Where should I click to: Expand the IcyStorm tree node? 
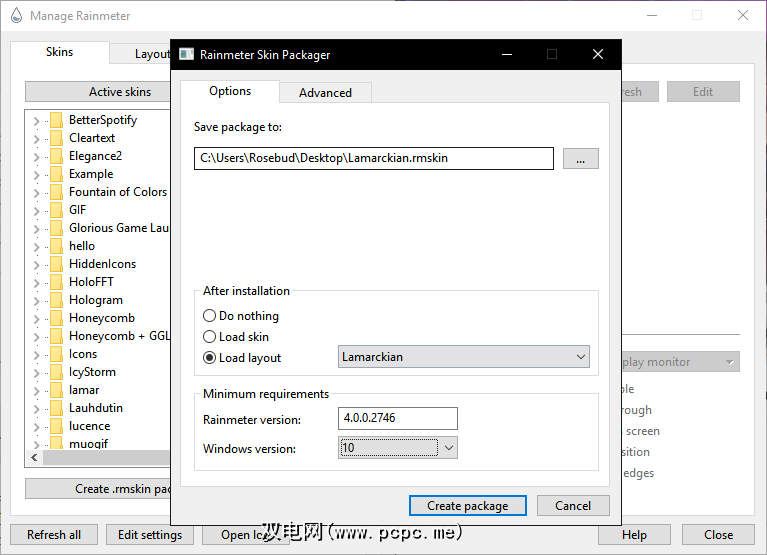click(36, 373)
